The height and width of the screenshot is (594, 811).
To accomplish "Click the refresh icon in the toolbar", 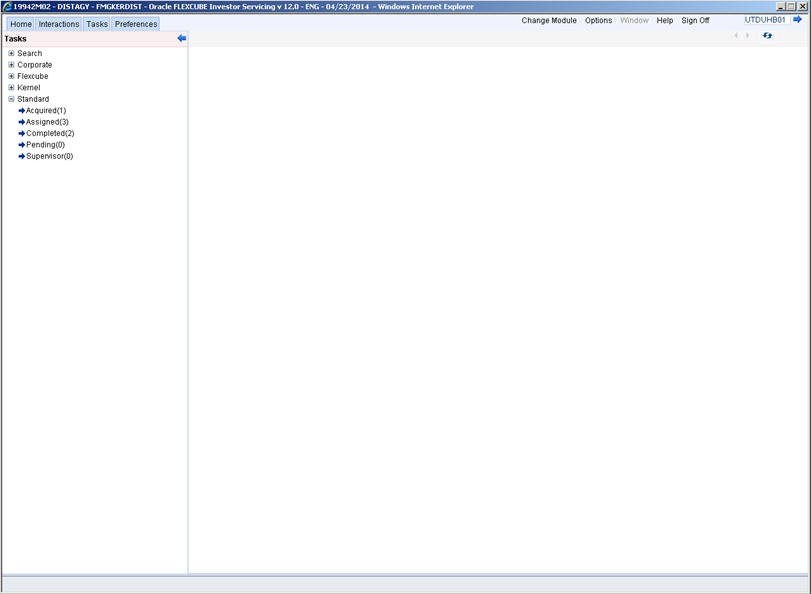I will [767, 35].
